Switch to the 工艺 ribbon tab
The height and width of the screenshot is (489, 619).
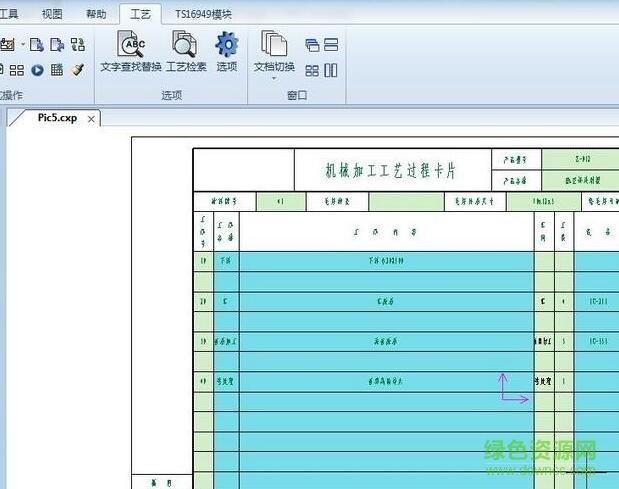[x=140, y=15]
